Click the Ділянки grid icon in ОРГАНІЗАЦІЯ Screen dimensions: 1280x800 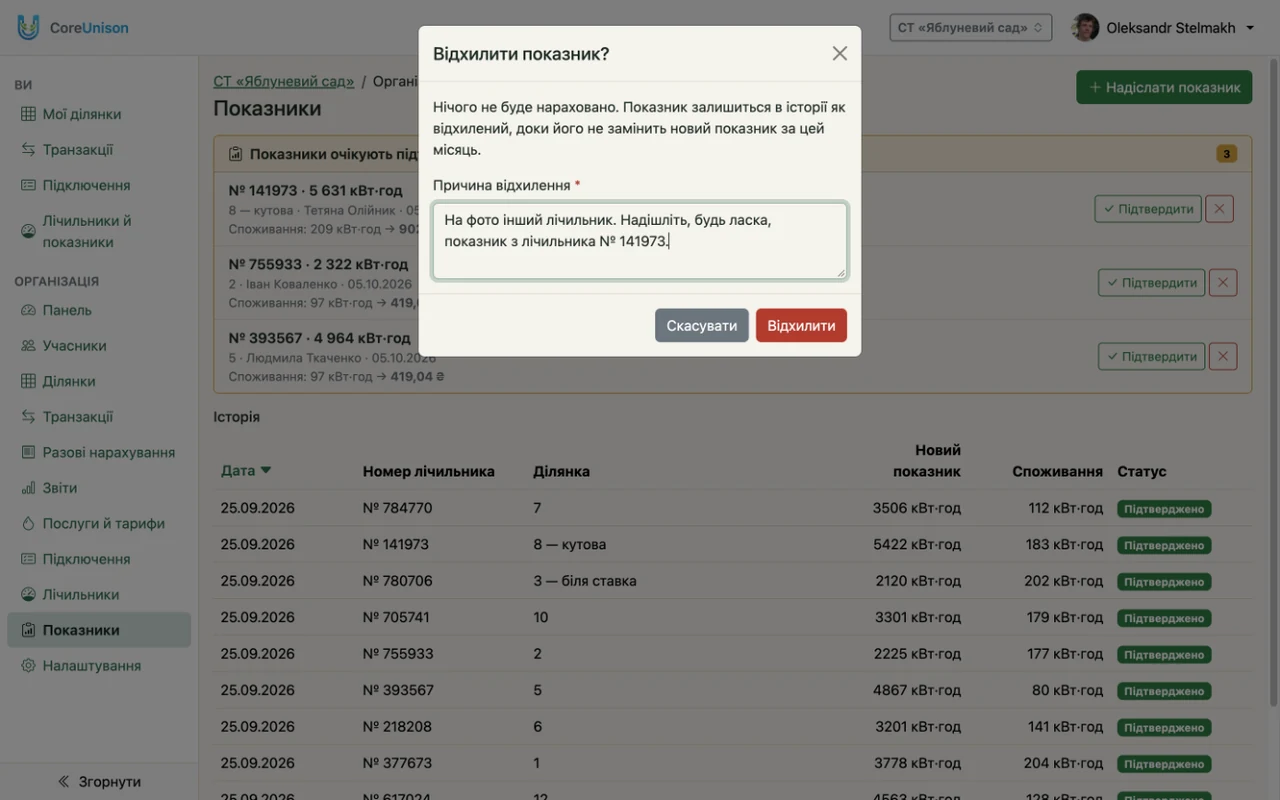28,381
